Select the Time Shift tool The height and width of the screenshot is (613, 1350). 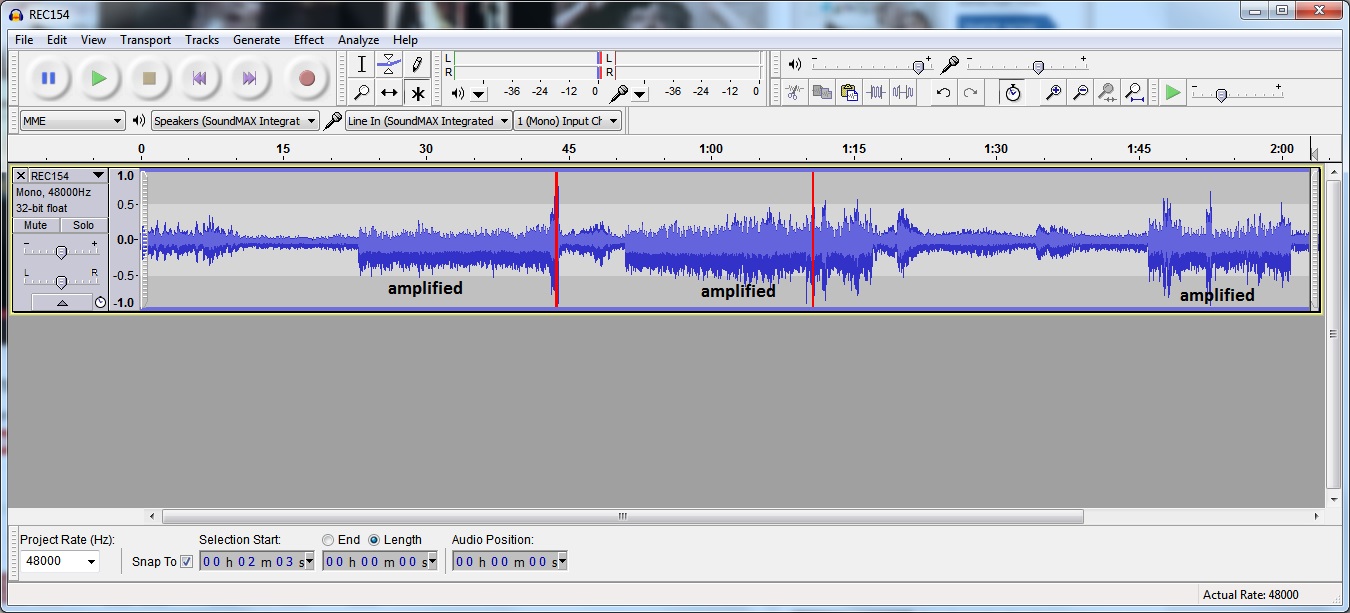tap(389, 93)
